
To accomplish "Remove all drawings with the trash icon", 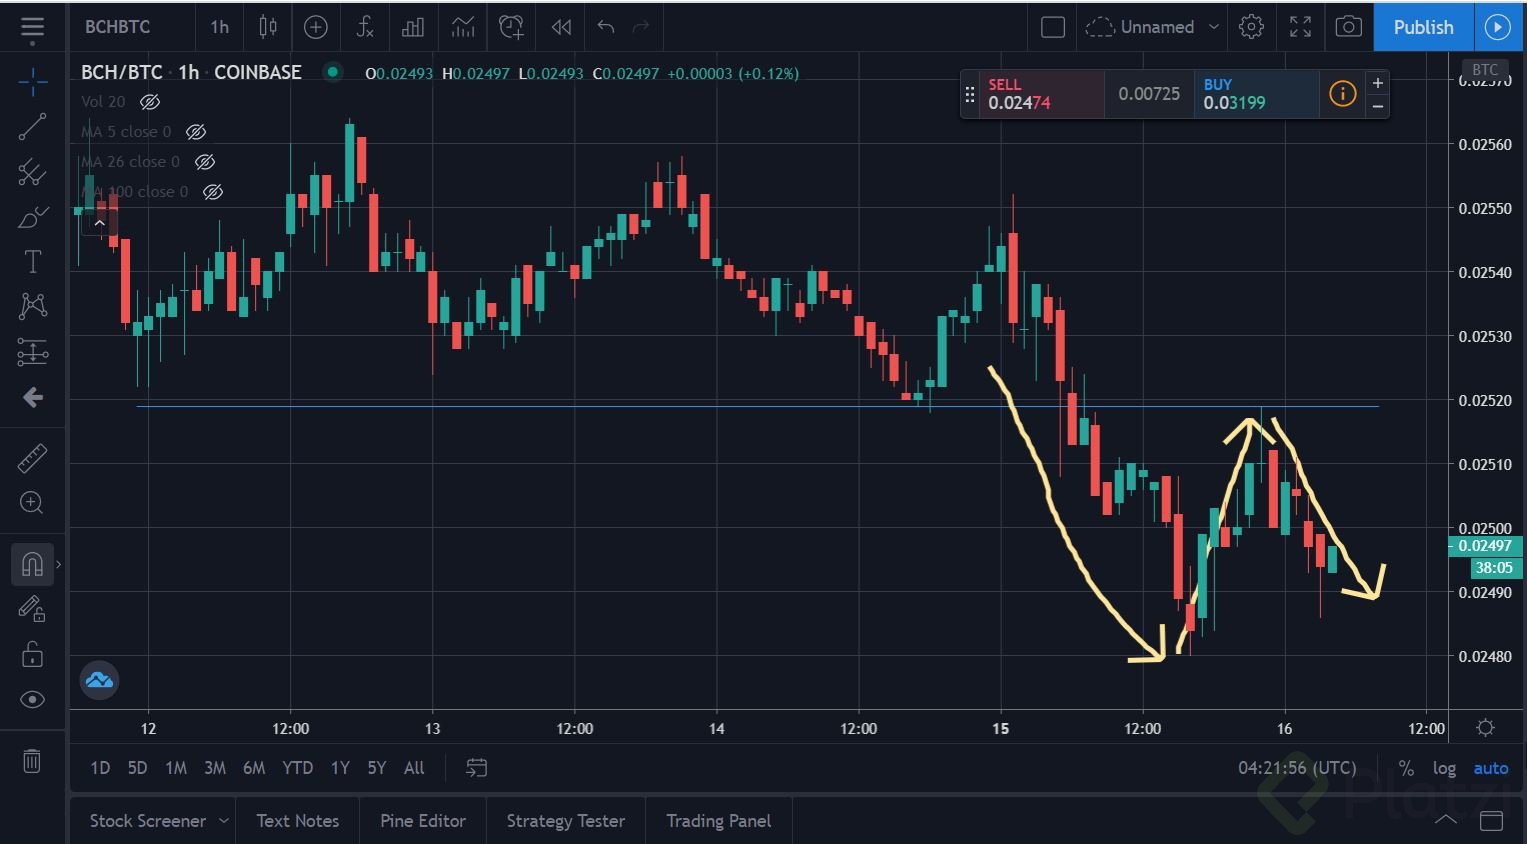I will (x=32, y=761).
